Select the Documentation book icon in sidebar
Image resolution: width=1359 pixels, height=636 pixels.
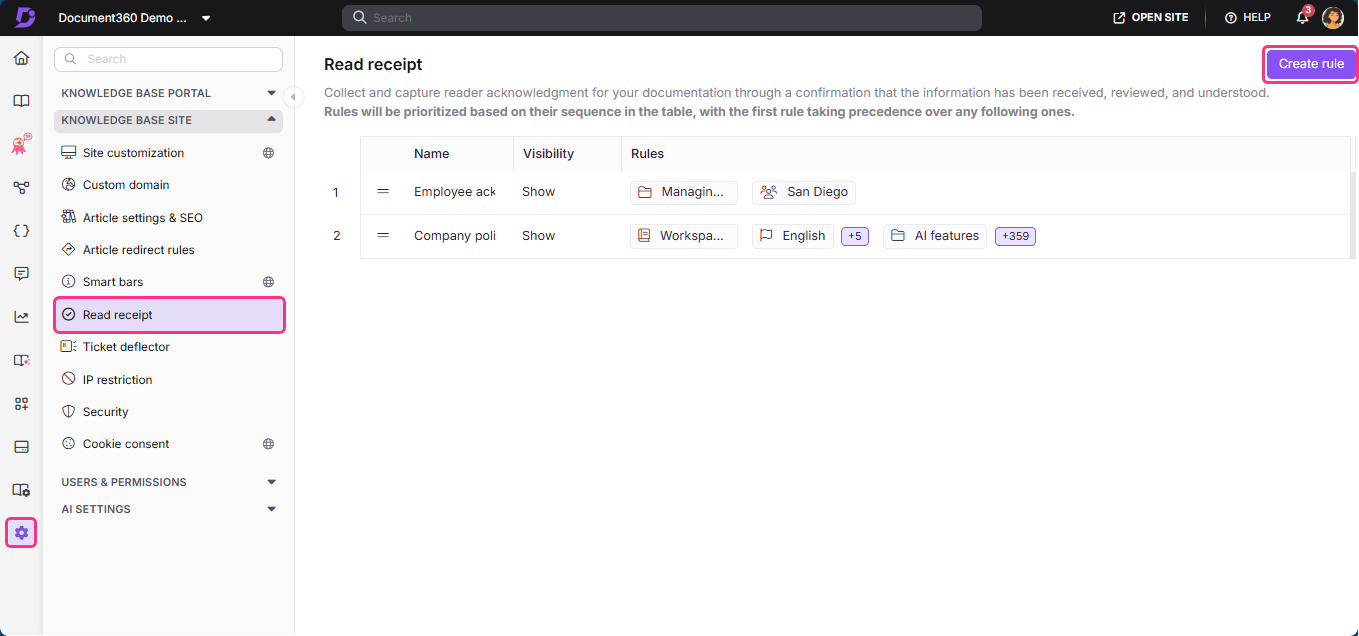tap(21, 101)
